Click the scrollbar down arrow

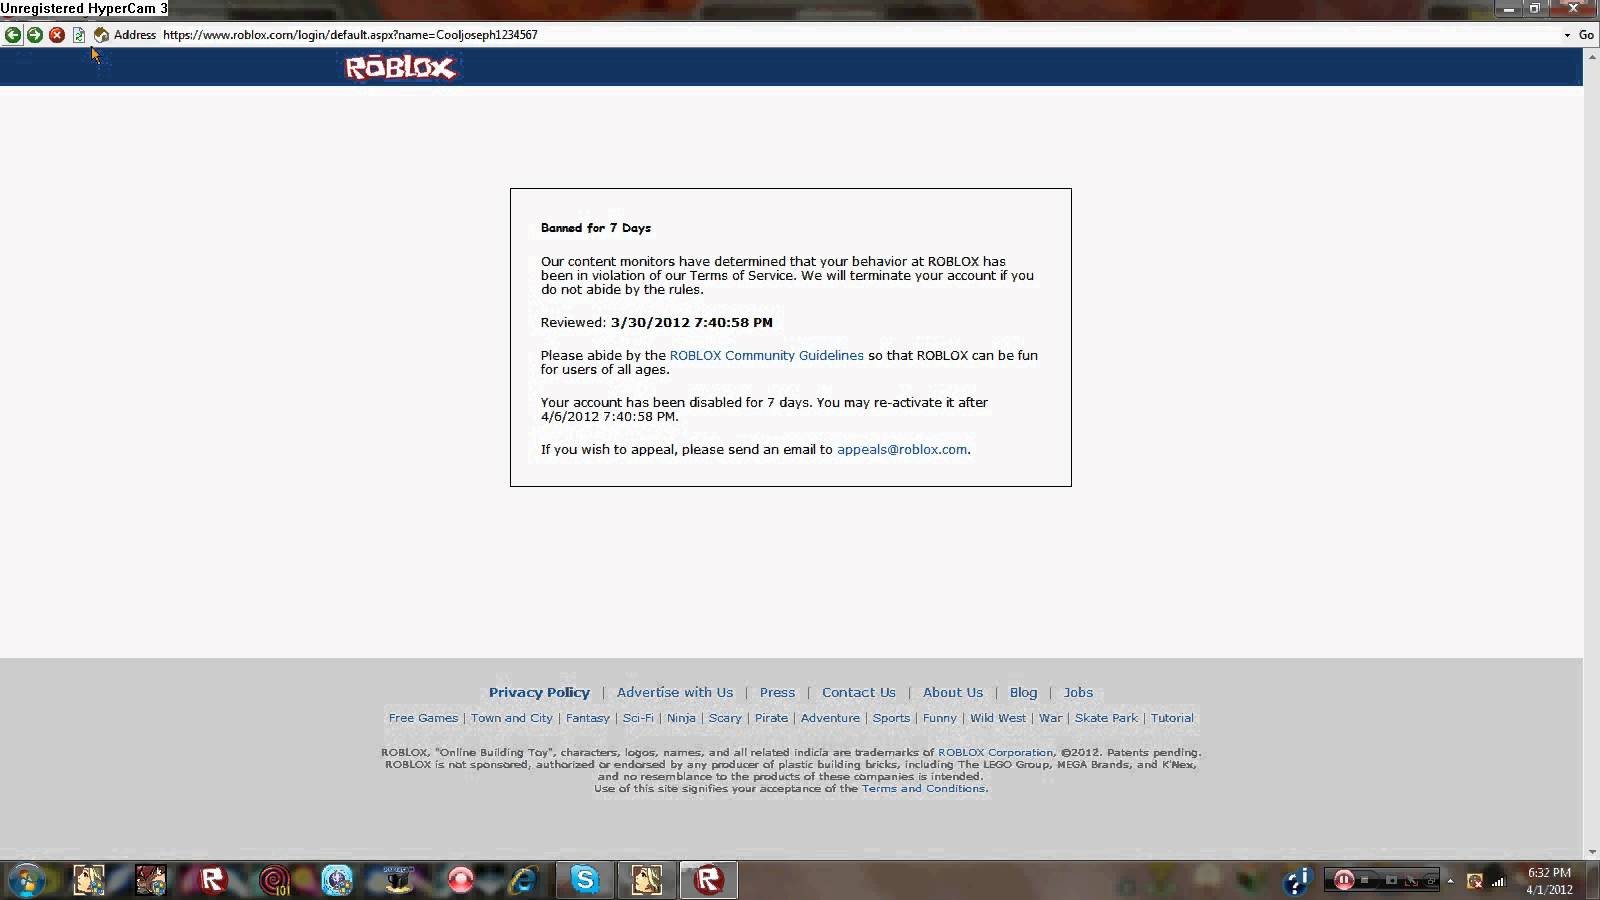[1591, 851]
